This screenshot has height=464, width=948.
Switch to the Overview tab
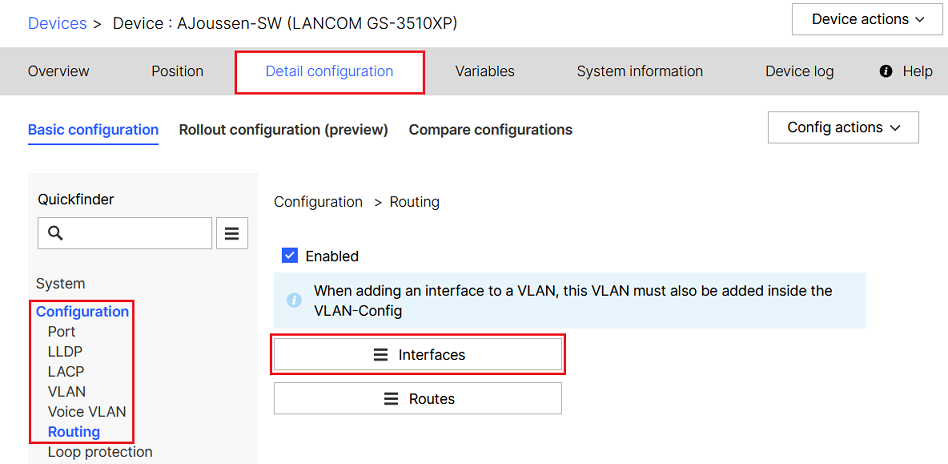[59, 72]
